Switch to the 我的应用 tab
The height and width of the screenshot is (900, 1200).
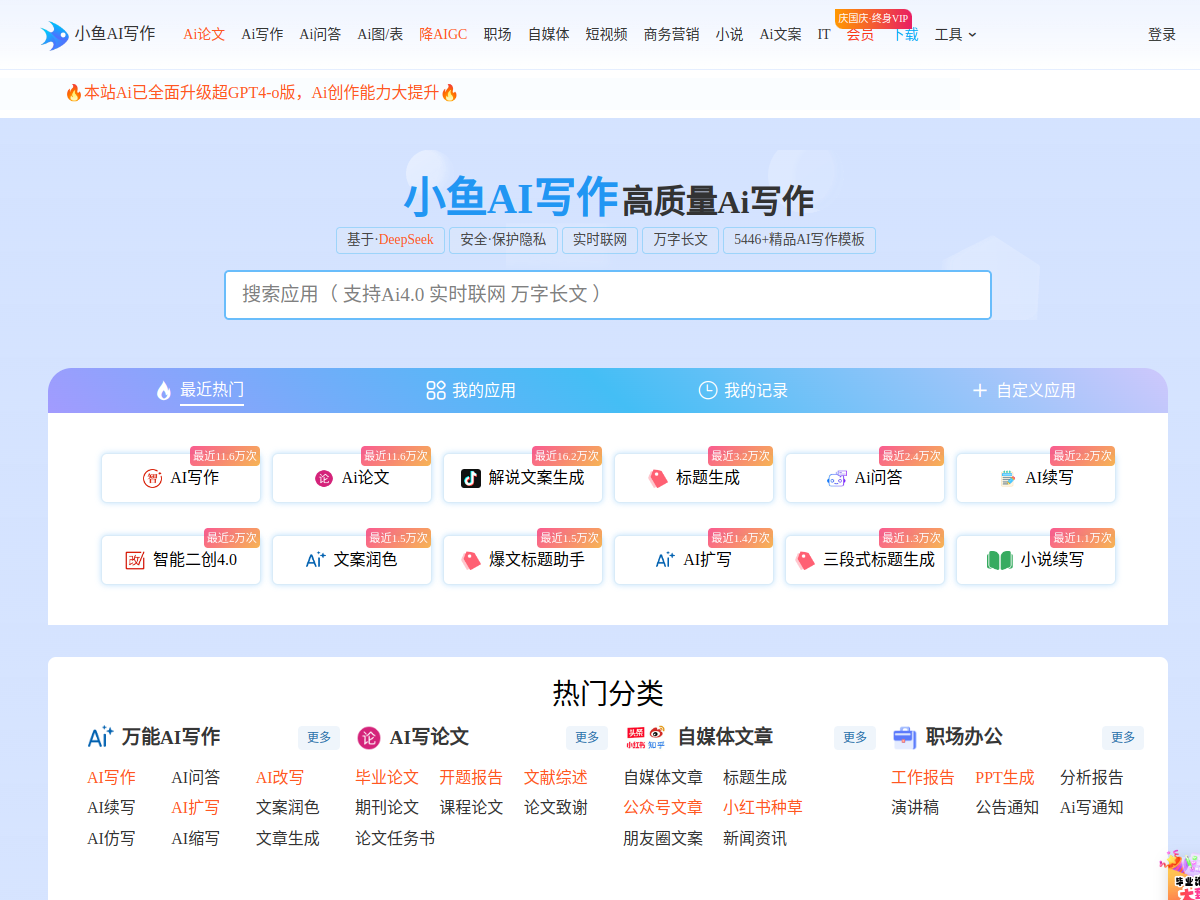tap(471, 390)
